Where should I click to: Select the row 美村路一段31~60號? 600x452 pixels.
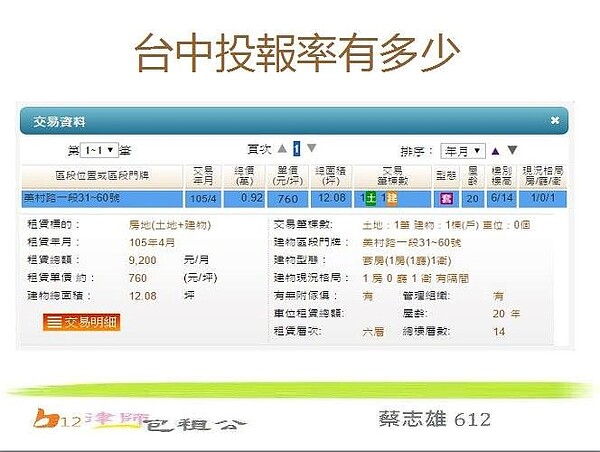(x=294, y=199)
